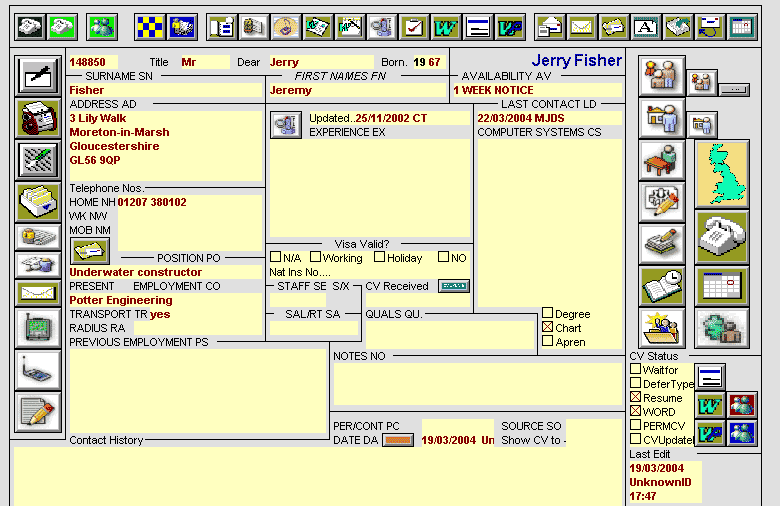Click the orange button beside DATE DA

[398, 440]
